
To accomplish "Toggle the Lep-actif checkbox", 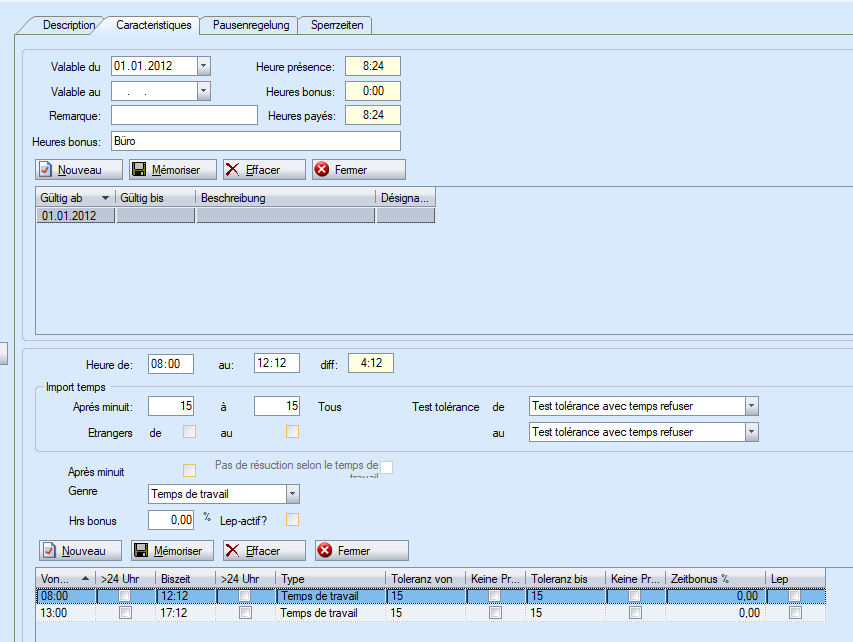I will point(292,520).
